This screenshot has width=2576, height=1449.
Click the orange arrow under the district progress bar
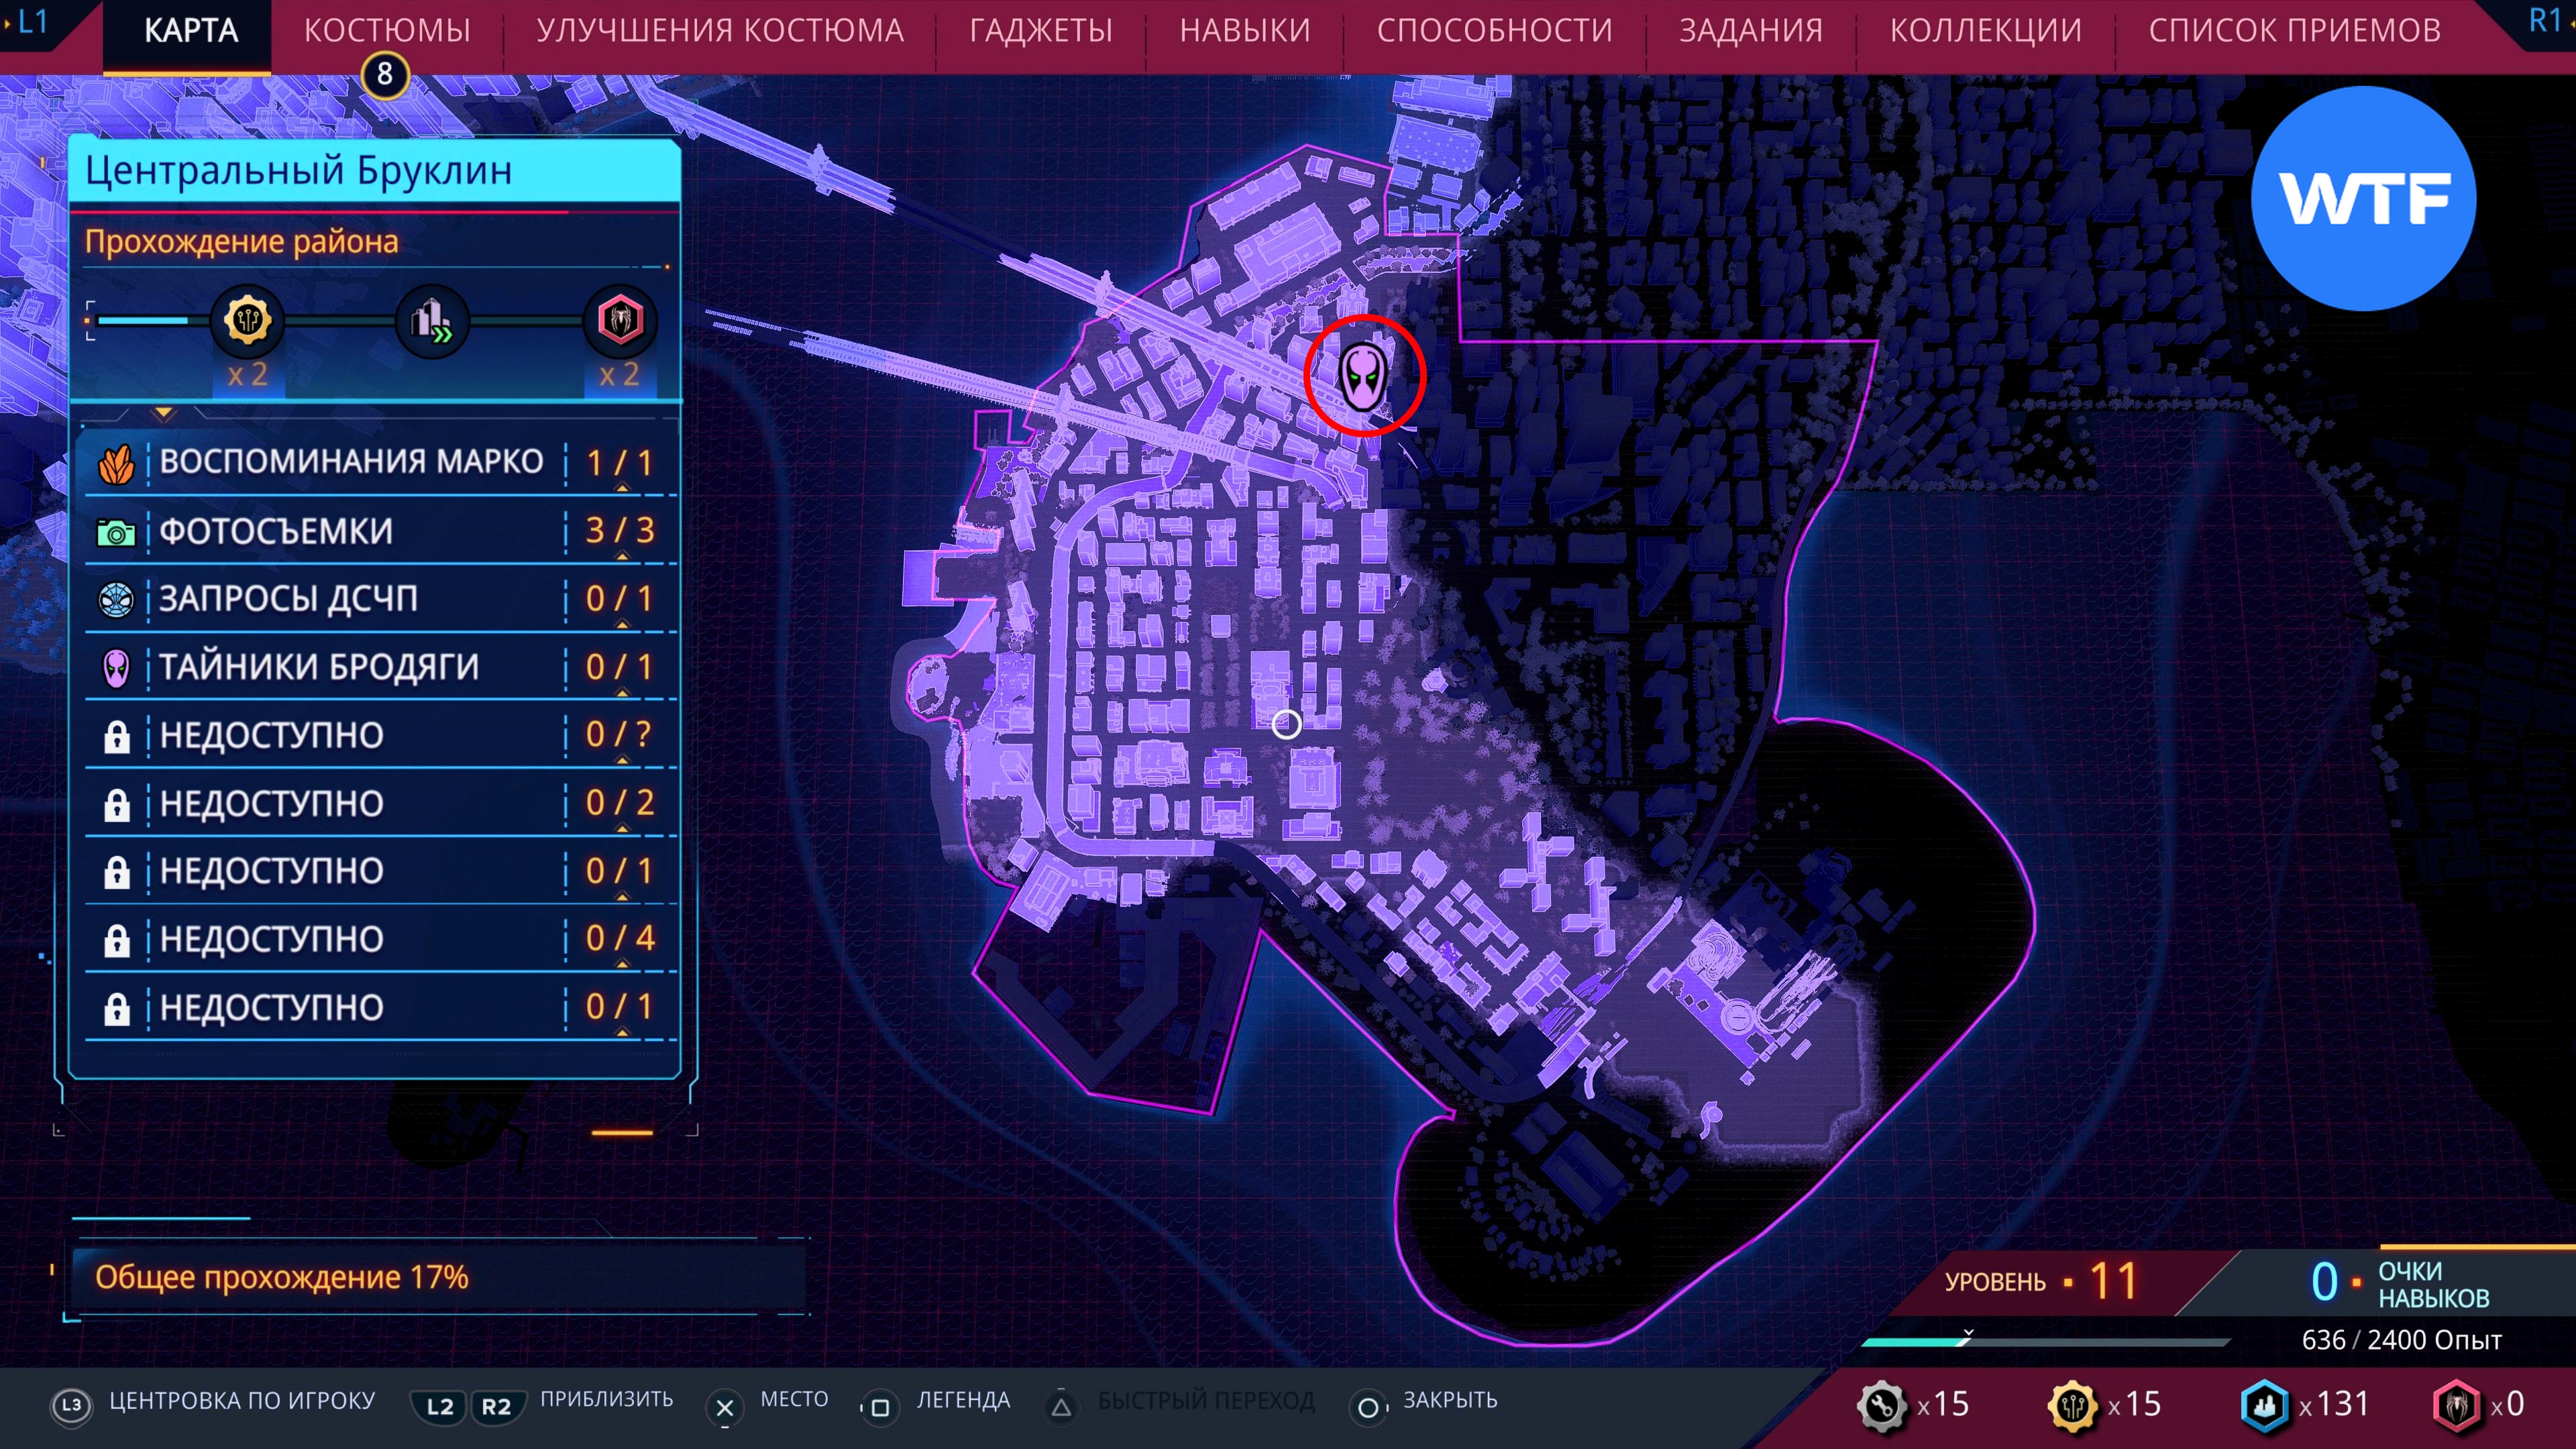click(x=164, y=413)
